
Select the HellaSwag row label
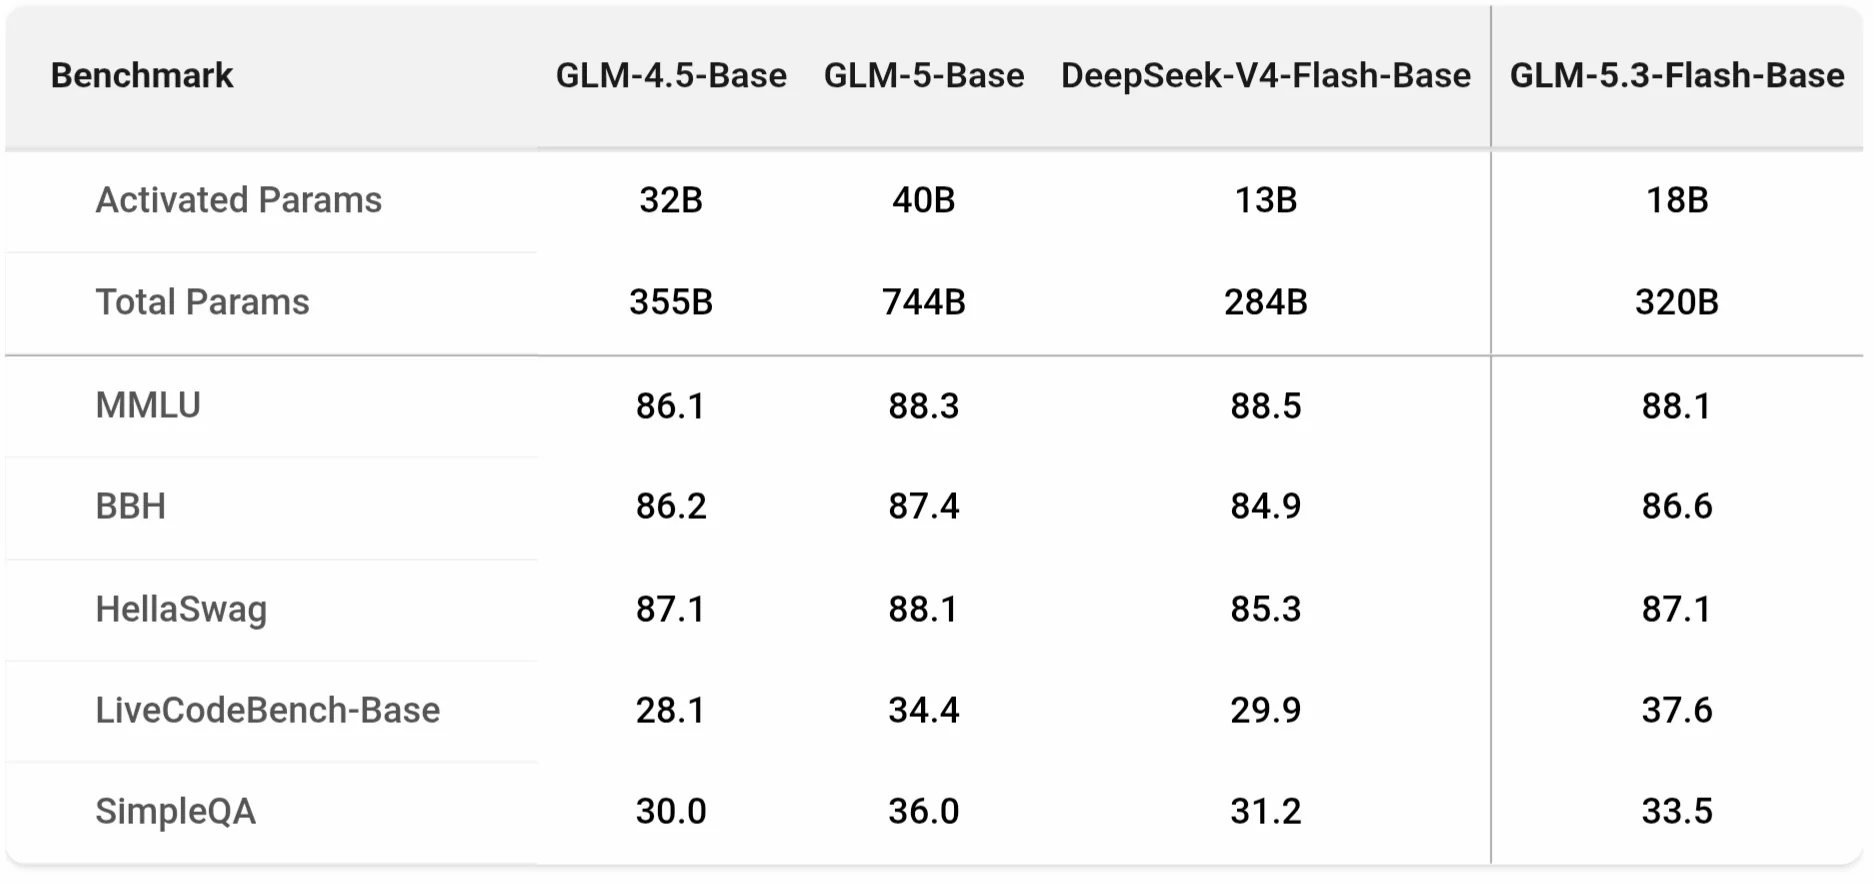tap(181, 609)
